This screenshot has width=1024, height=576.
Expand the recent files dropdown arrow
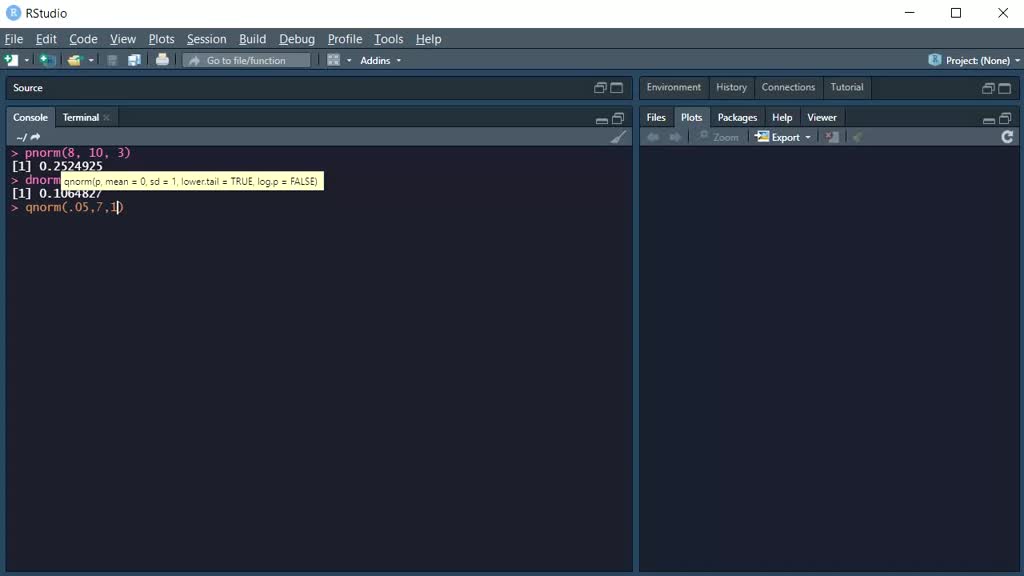tap(91, 61)
